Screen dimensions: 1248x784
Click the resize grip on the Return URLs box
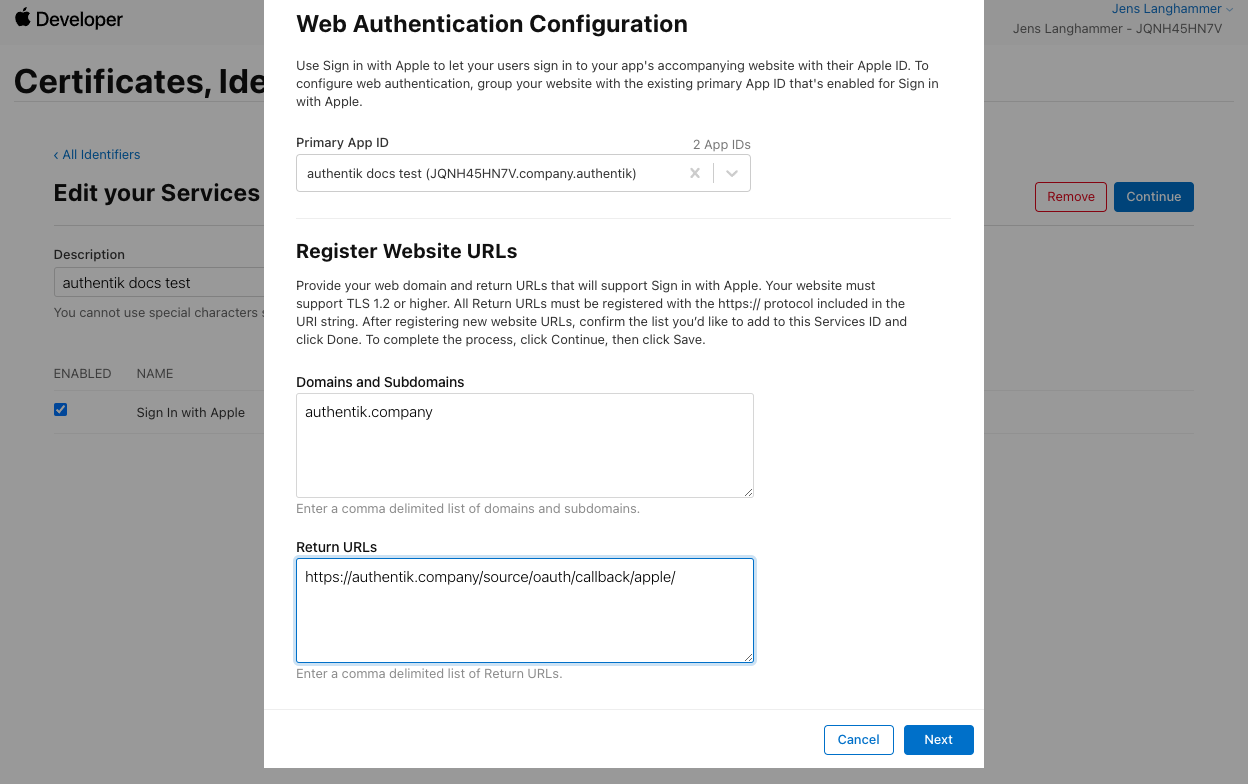tap(748, 656)
